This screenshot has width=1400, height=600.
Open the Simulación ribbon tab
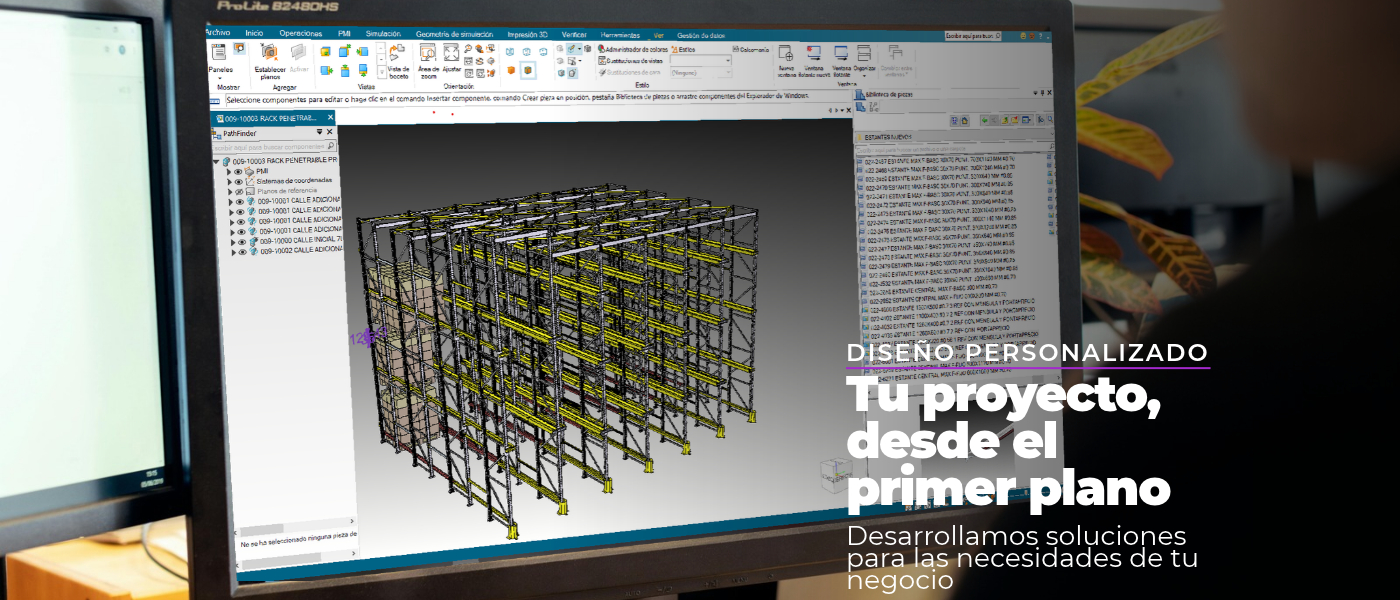pos(383,33)
